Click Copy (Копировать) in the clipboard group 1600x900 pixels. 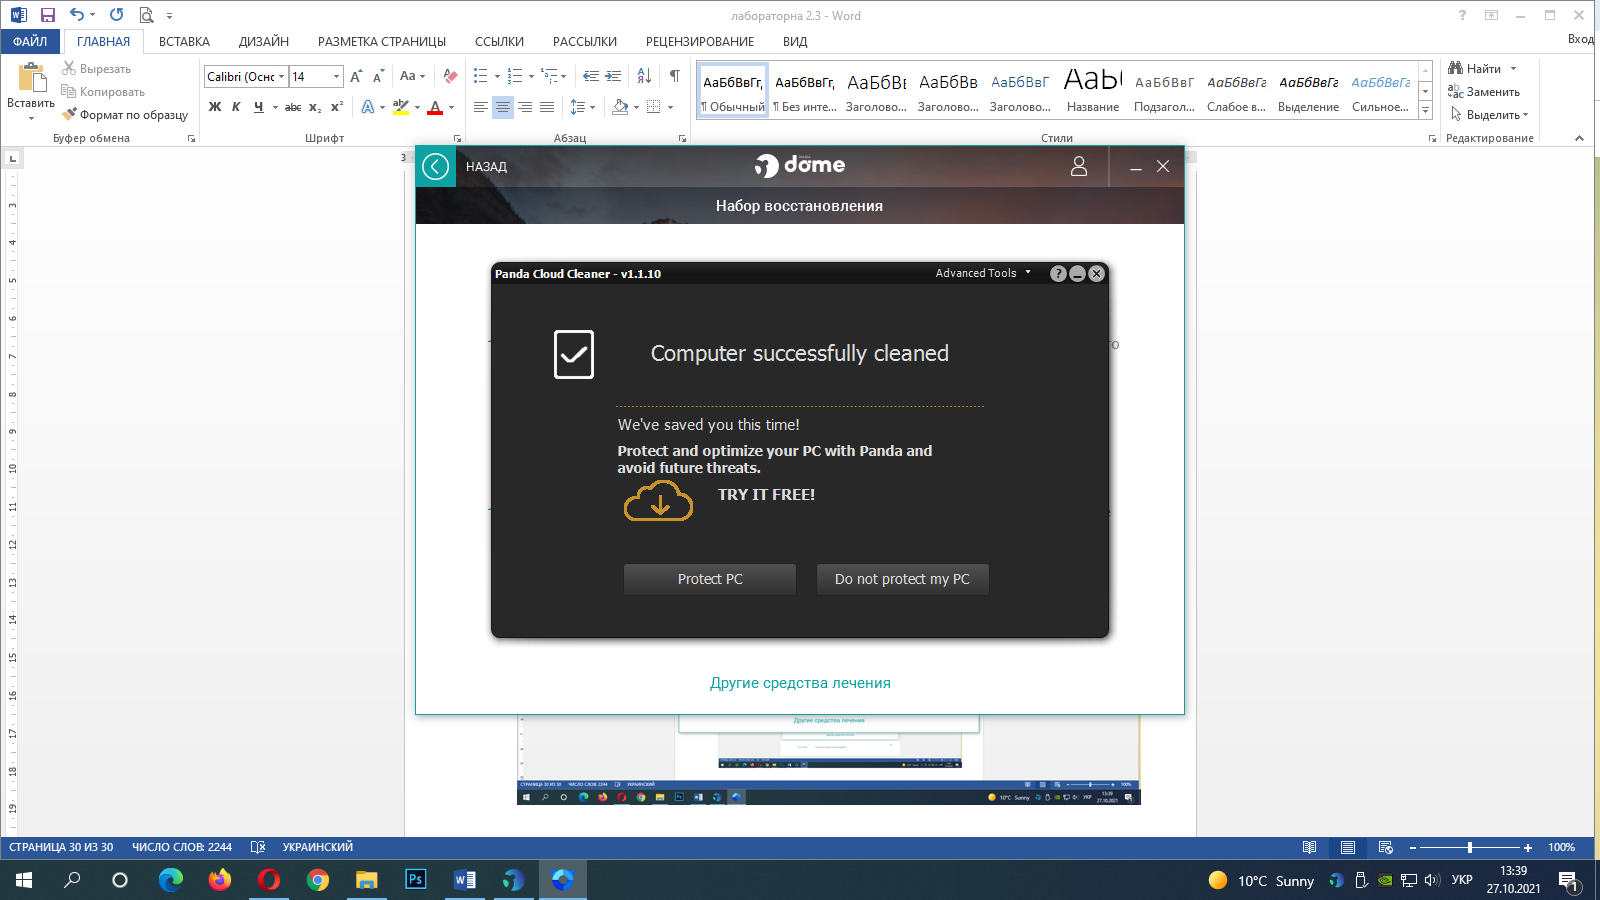coord(103,92)
